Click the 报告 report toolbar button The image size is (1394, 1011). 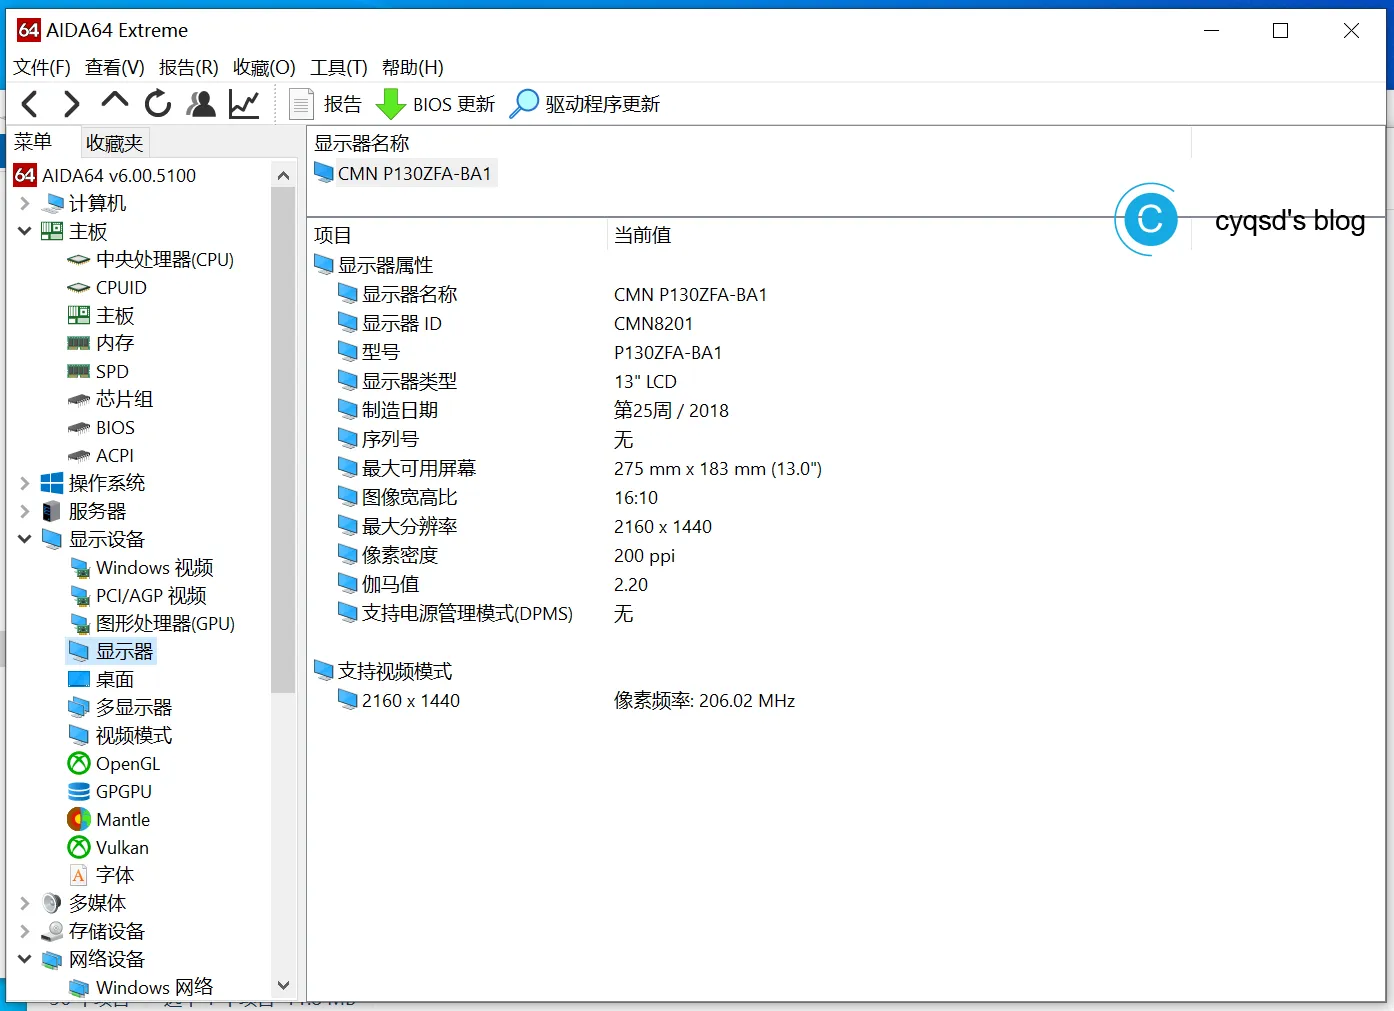326,104
